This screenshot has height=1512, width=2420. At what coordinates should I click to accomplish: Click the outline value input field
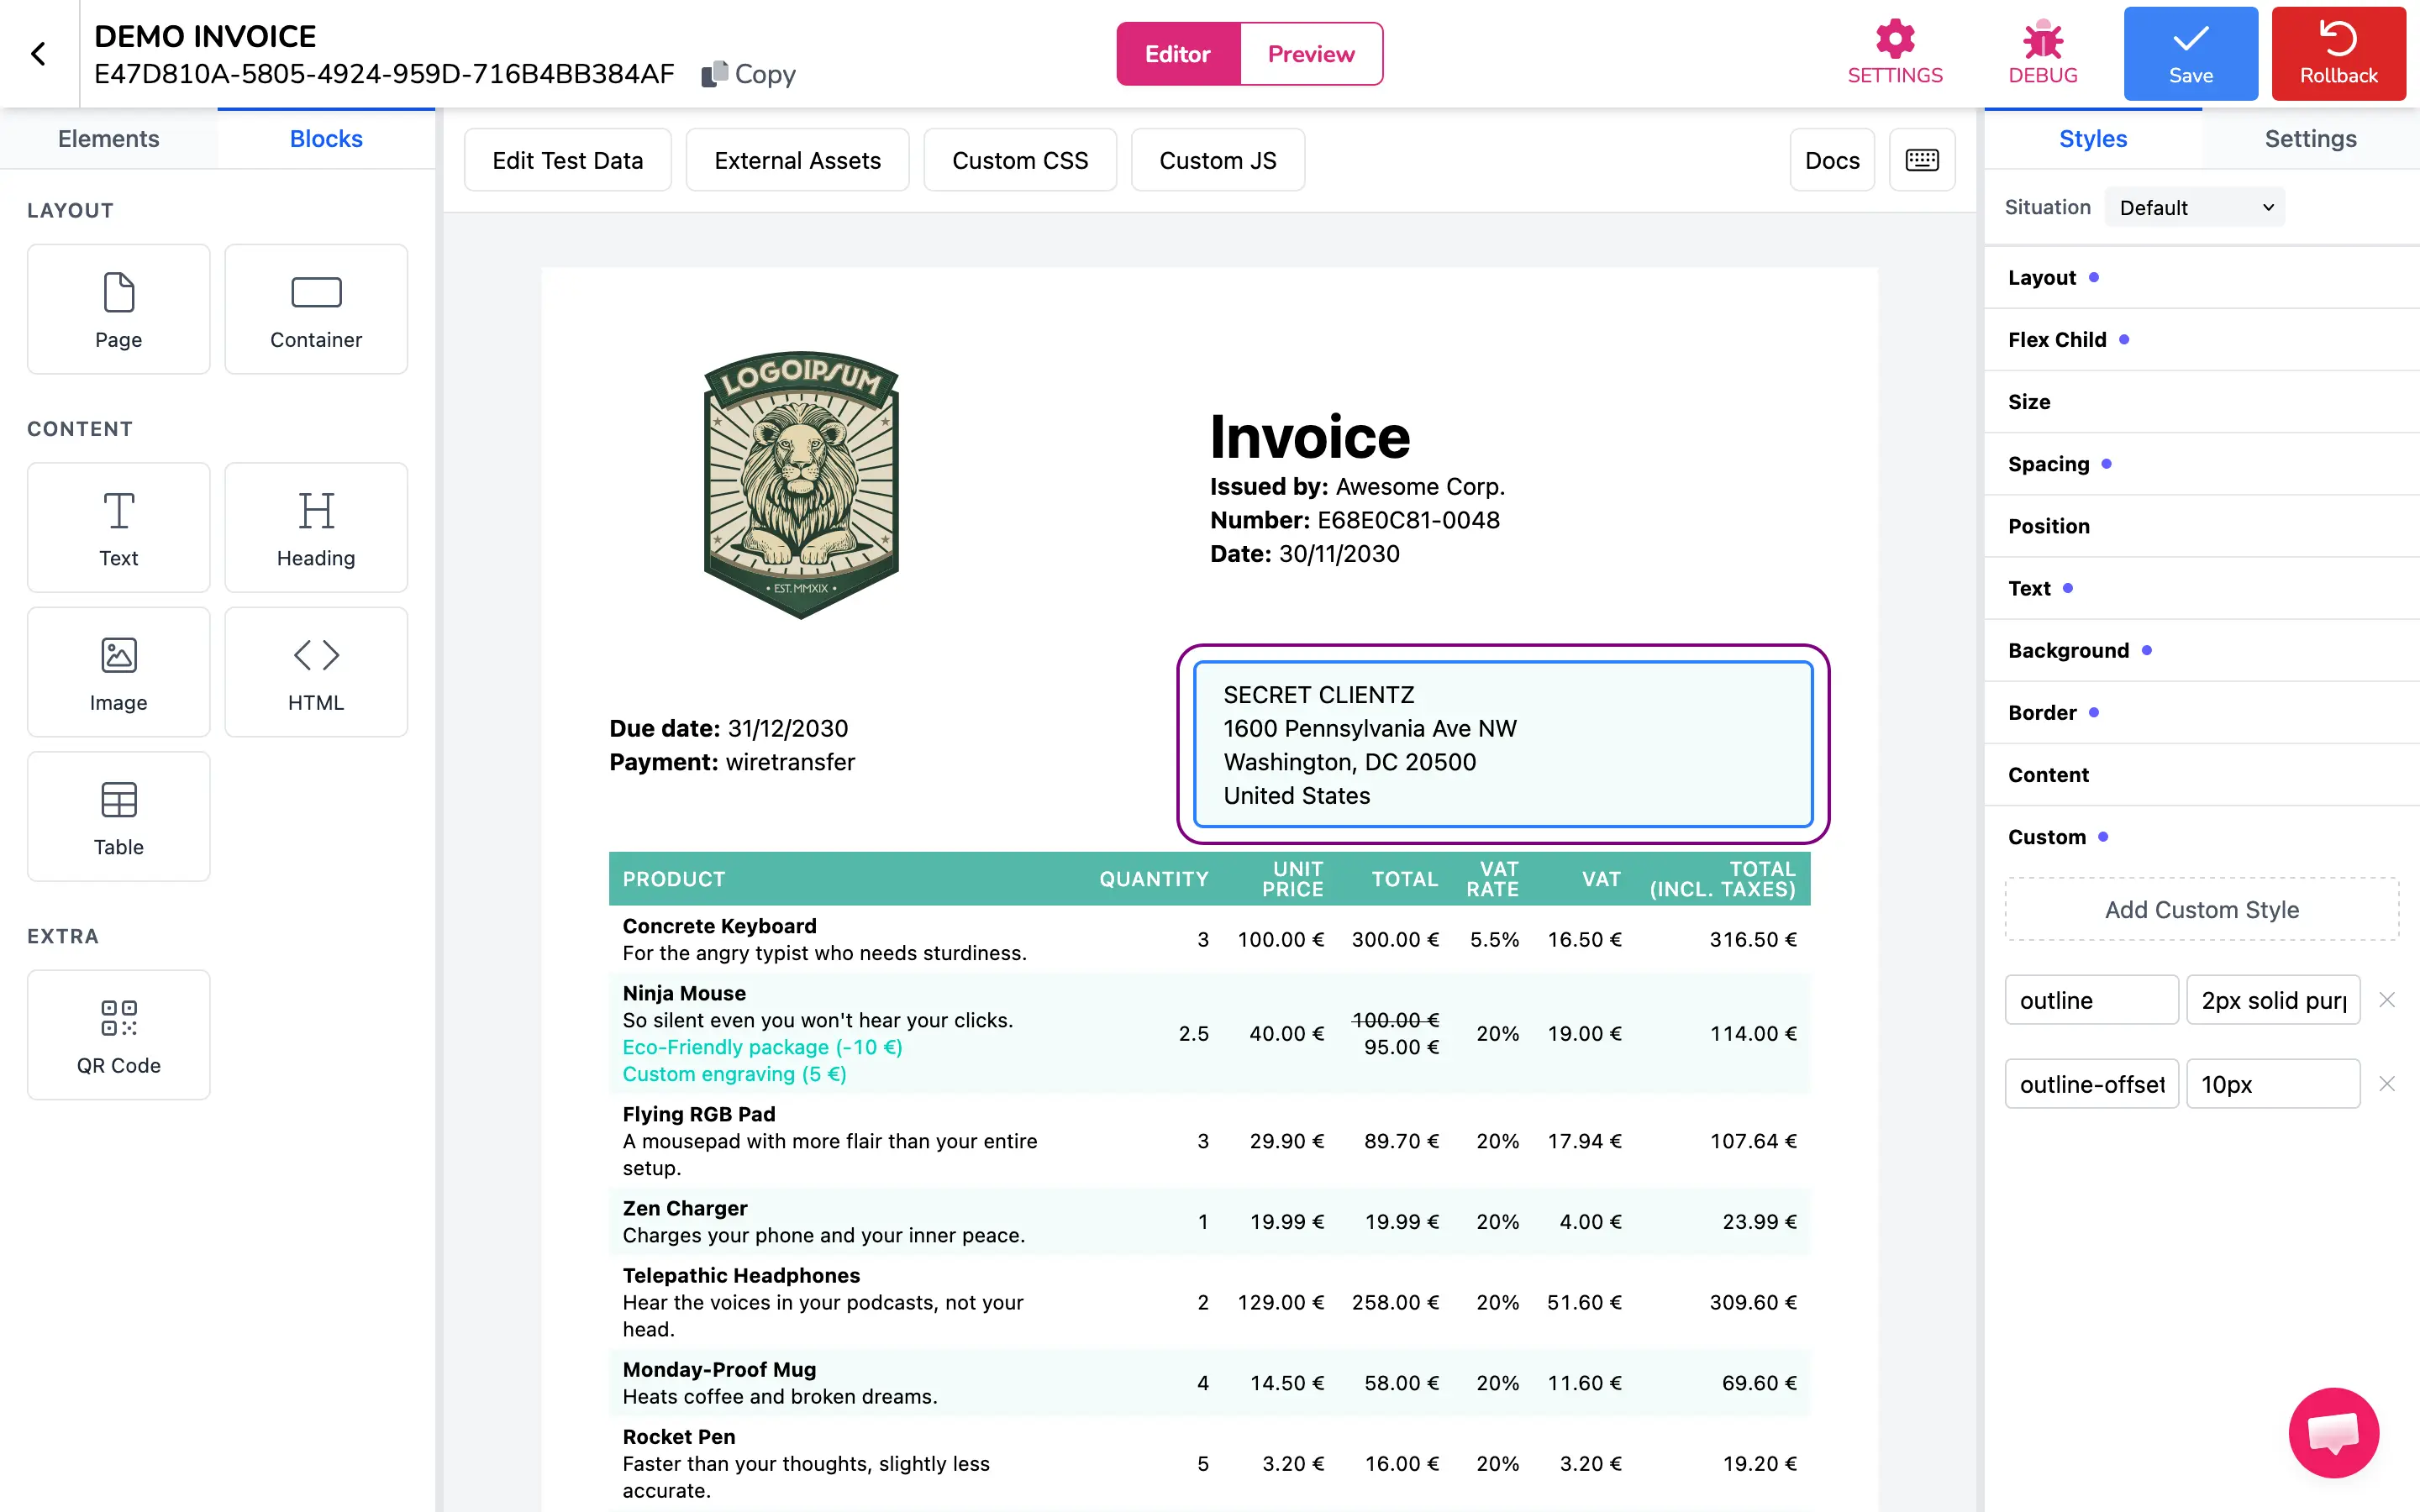(x=2272, y=1000)
